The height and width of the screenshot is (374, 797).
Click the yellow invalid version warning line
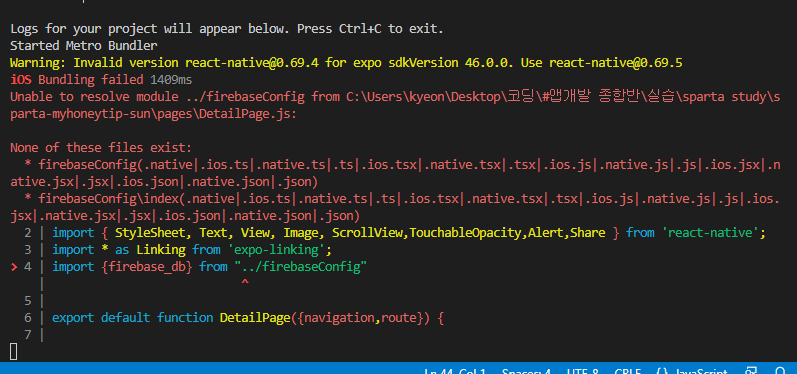coord(346,63)
